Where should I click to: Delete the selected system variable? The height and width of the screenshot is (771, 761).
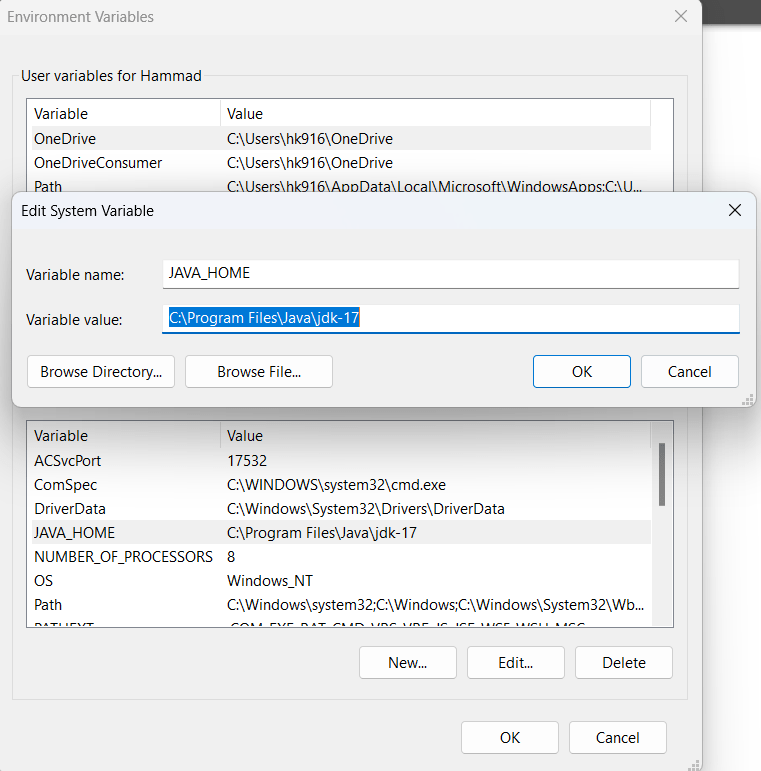(x=624, y=662)
